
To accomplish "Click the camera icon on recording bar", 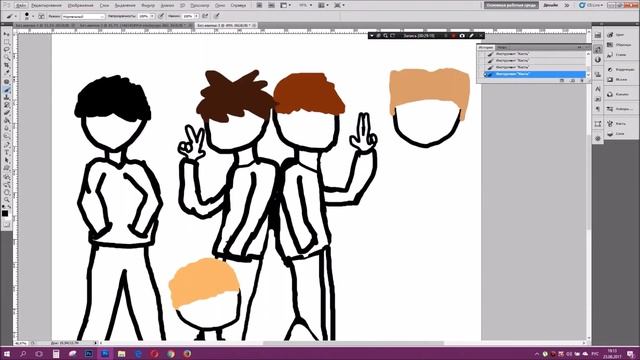I will point(462,36).
